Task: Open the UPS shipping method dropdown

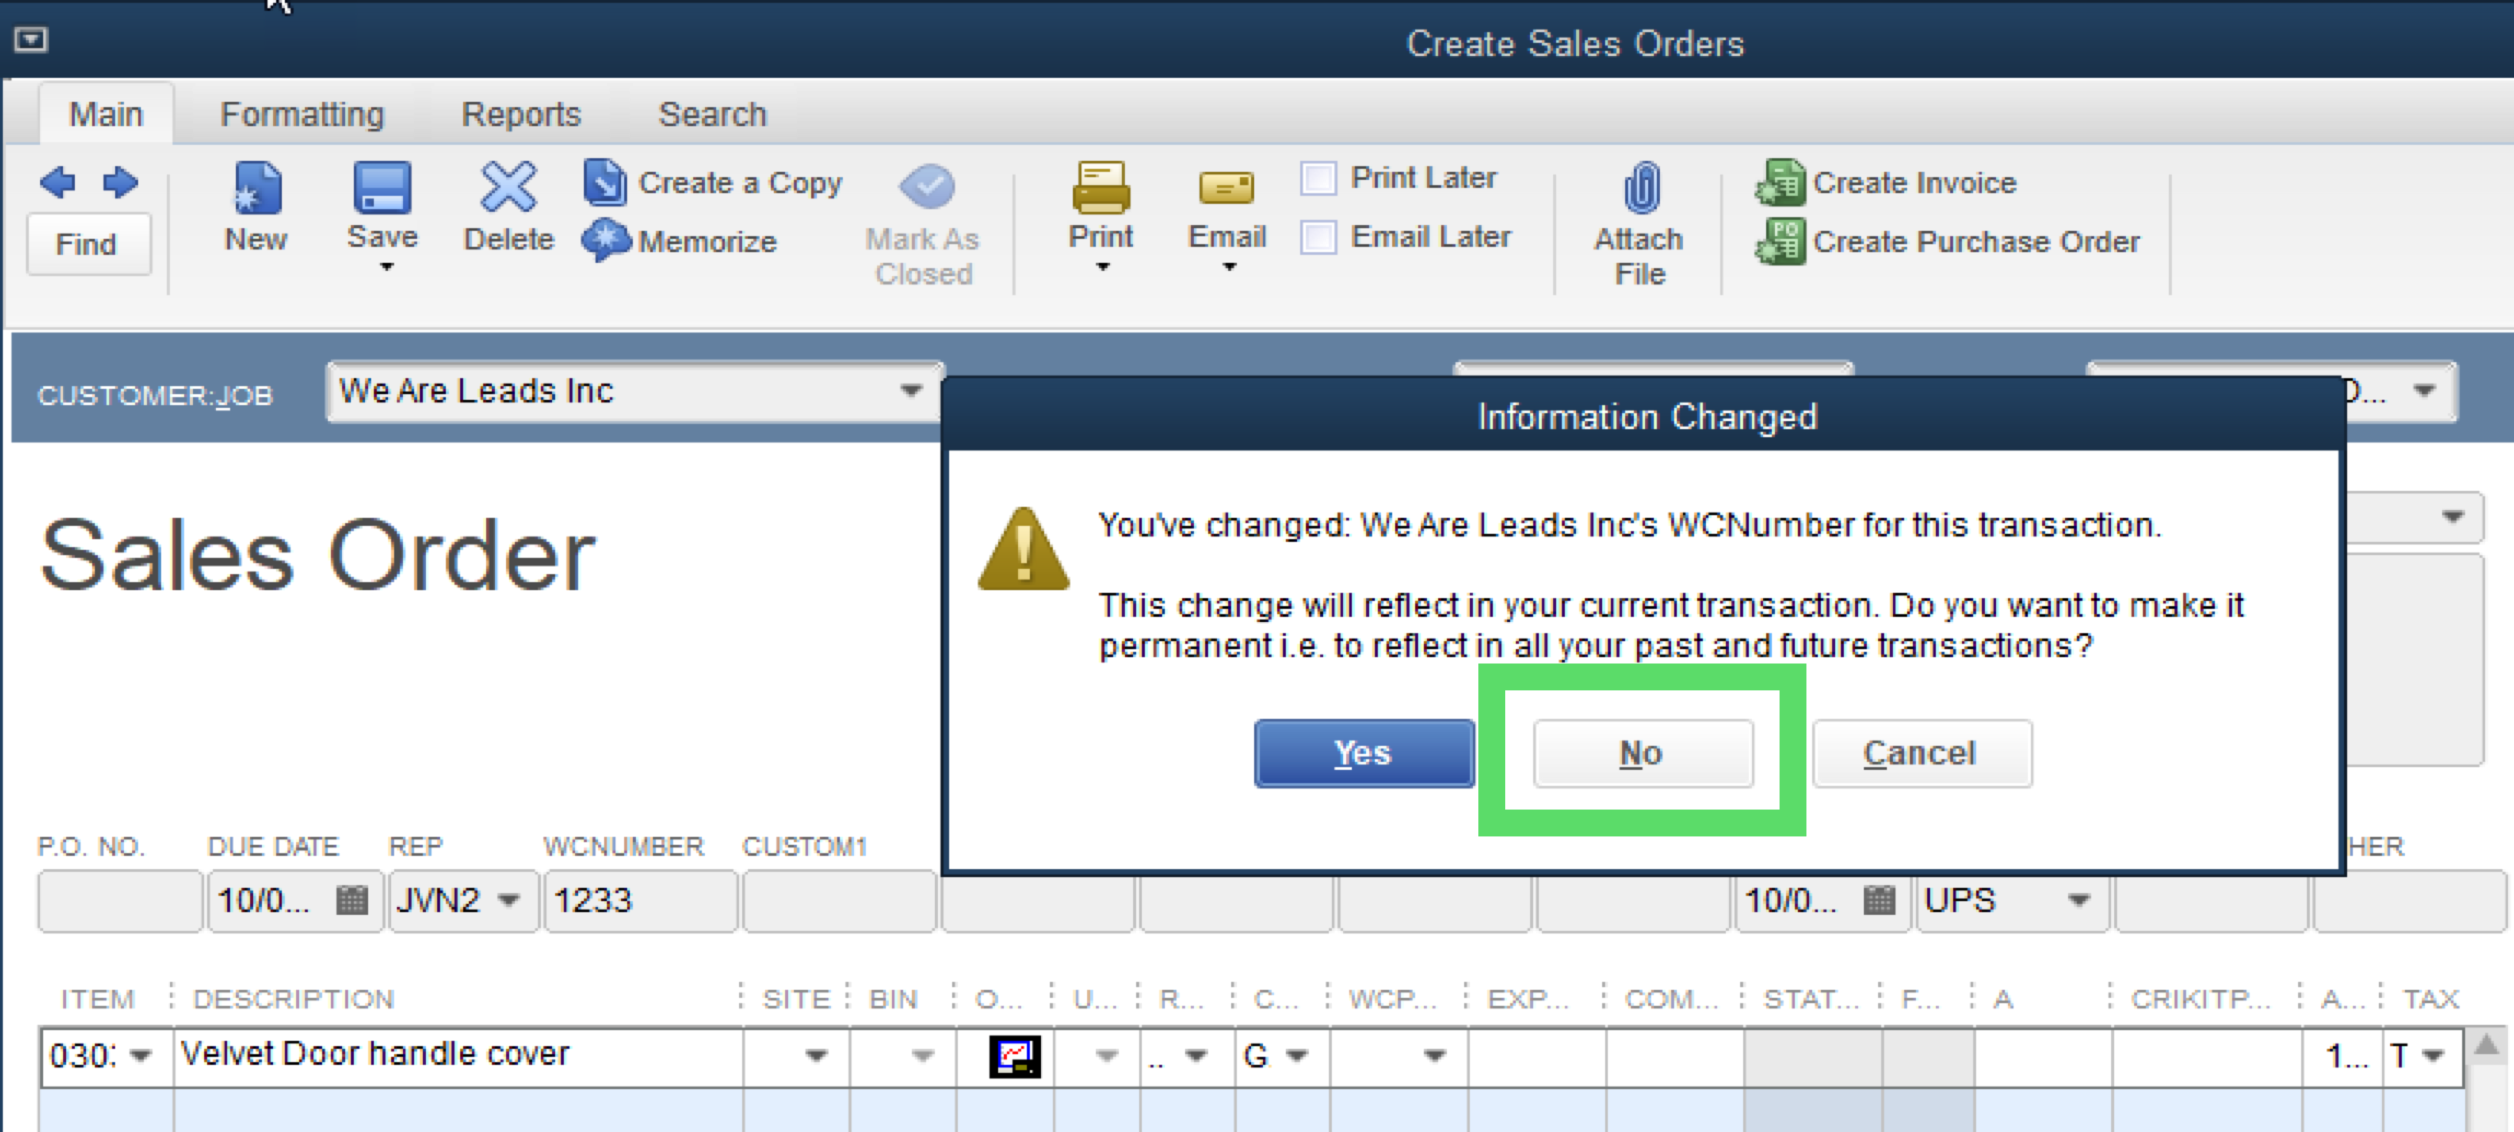Action: click(2078, 900)
